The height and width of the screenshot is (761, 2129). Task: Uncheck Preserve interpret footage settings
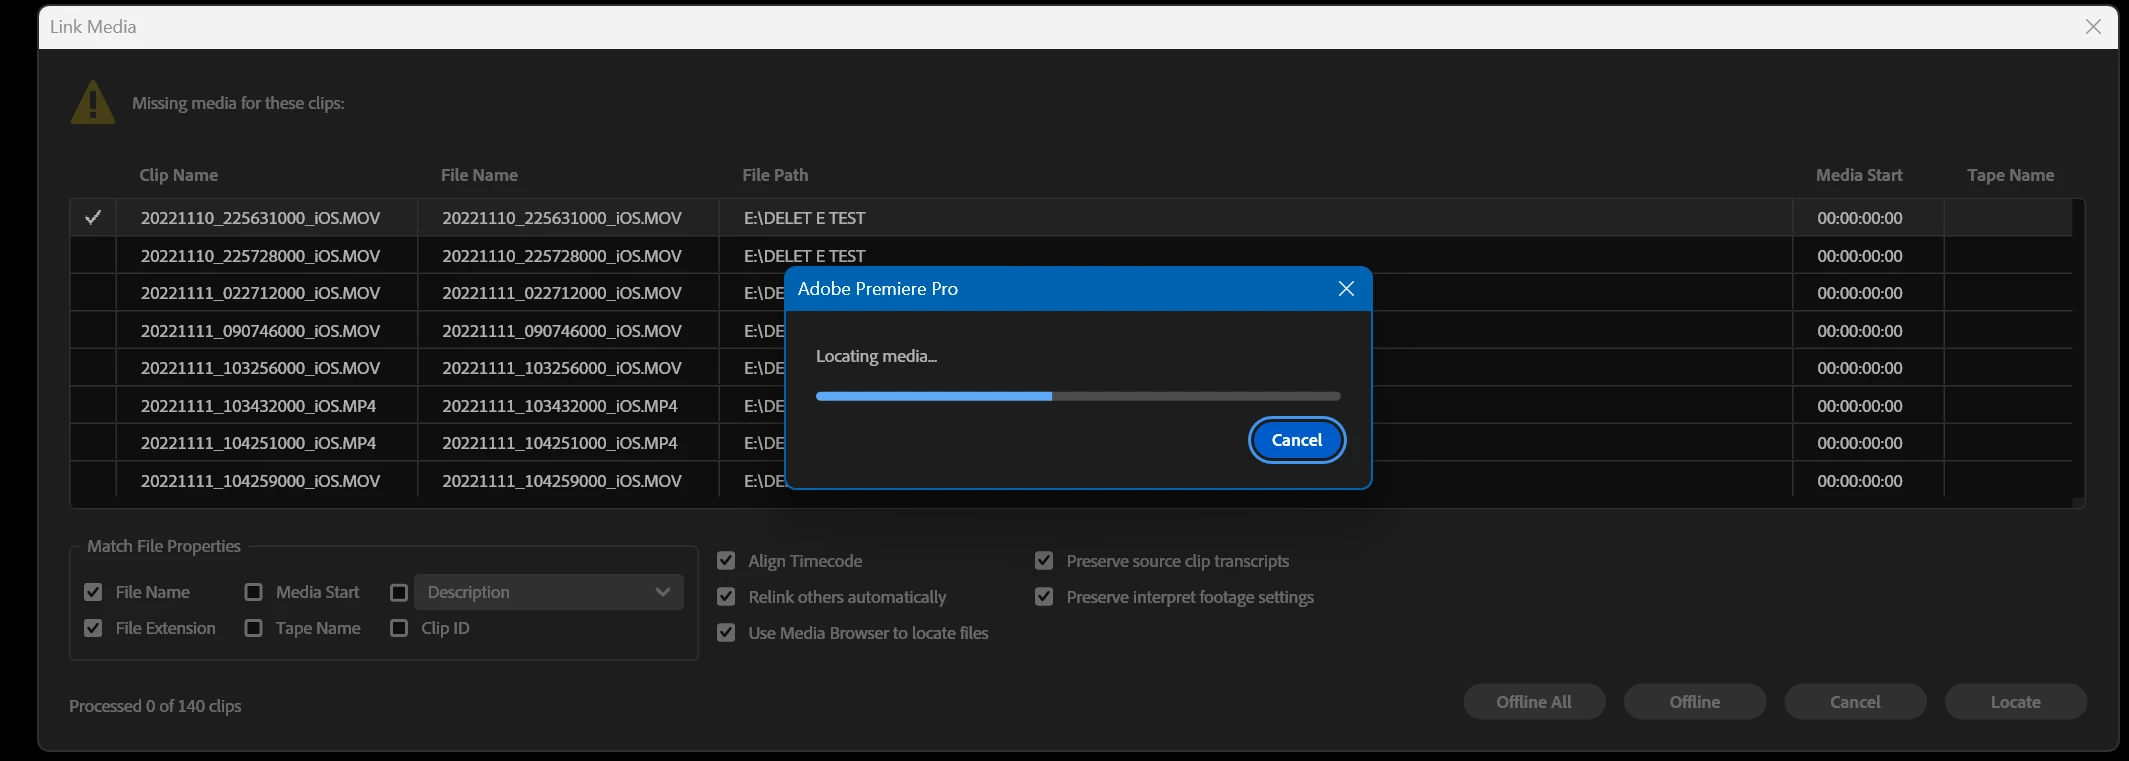tap(1044, 597)
